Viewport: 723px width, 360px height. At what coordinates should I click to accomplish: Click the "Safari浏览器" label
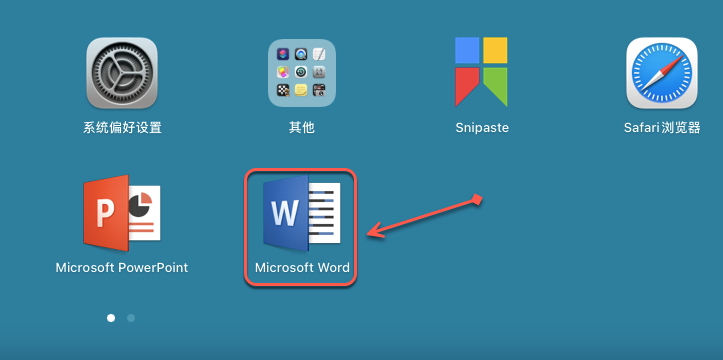[x=662, y=127]
